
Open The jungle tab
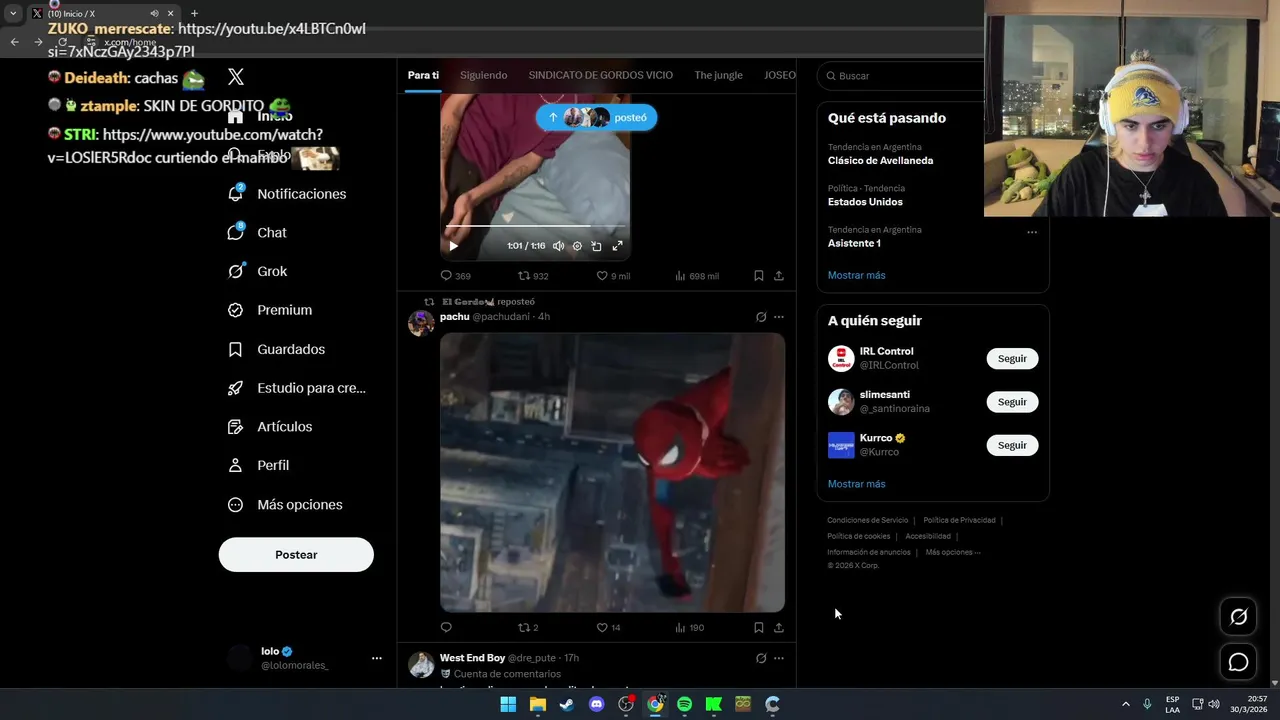pos(718,75)
